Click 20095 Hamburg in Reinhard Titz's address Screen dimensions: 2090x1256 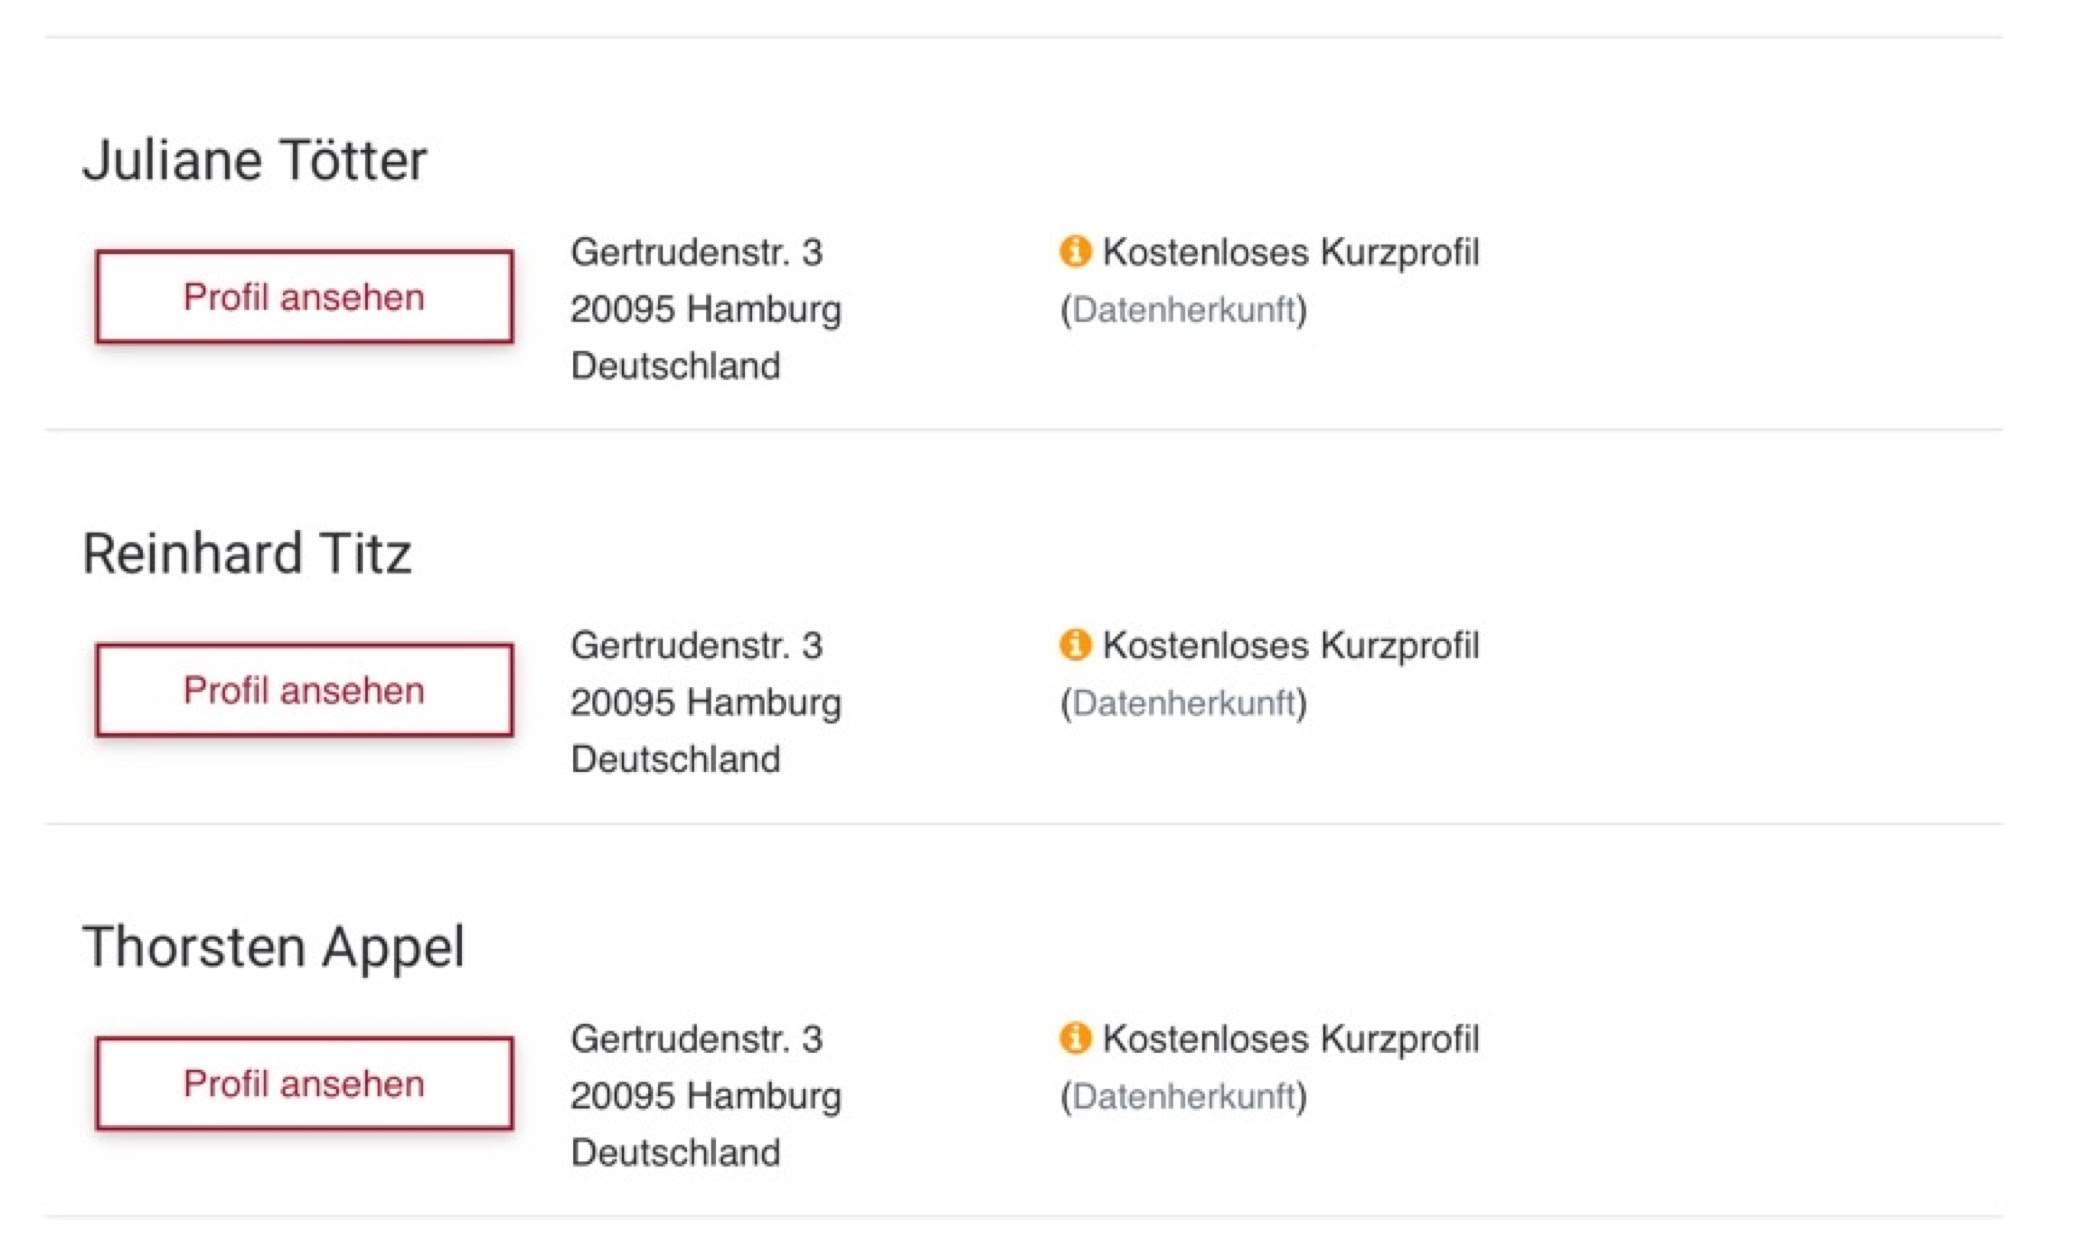(x=706, y=703)
